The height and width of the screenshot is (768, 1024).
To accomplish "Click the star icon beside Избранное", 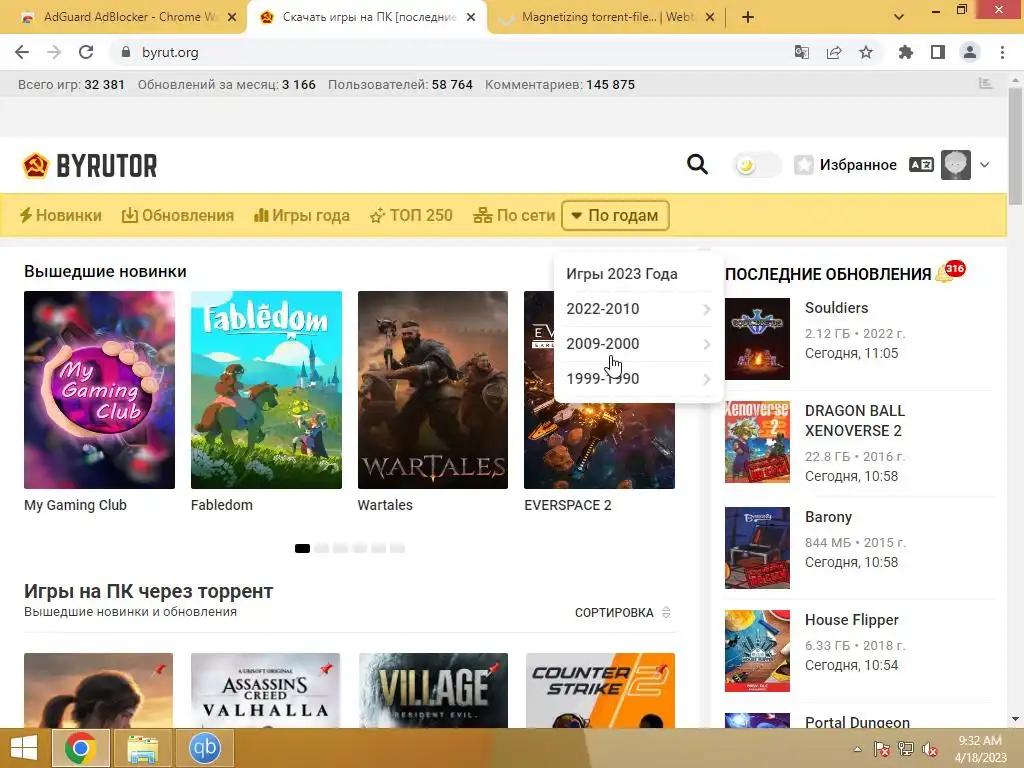I will coord(803,165).
